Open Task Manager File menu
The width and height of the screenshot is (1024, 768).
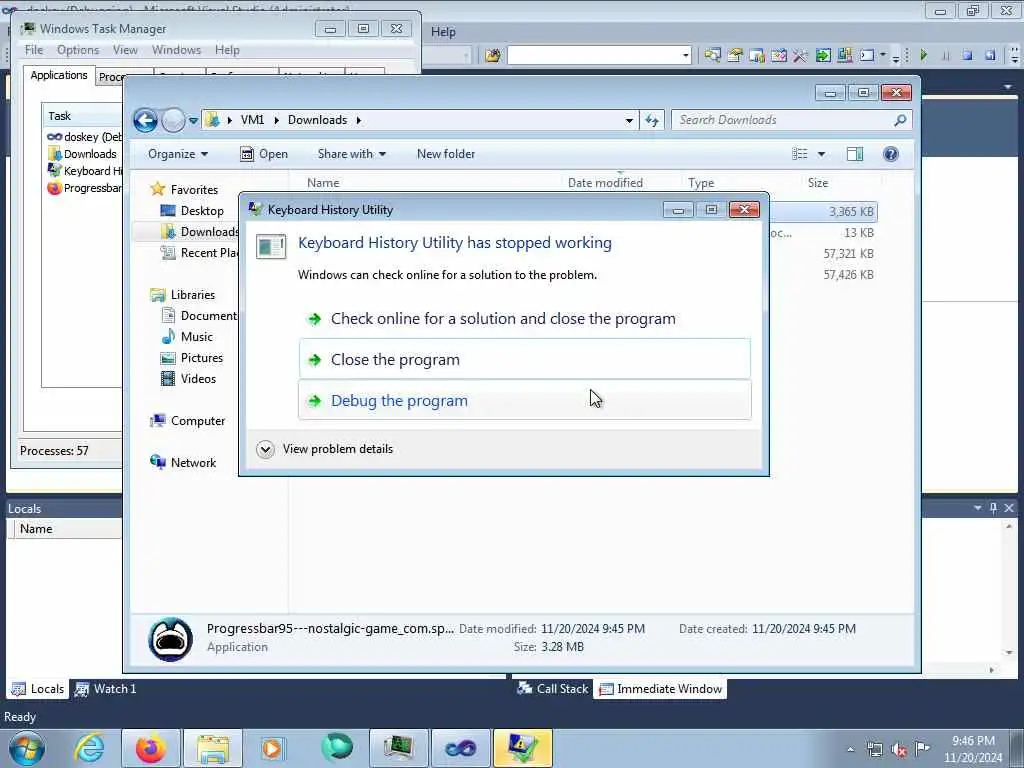[x=34, y=50]
